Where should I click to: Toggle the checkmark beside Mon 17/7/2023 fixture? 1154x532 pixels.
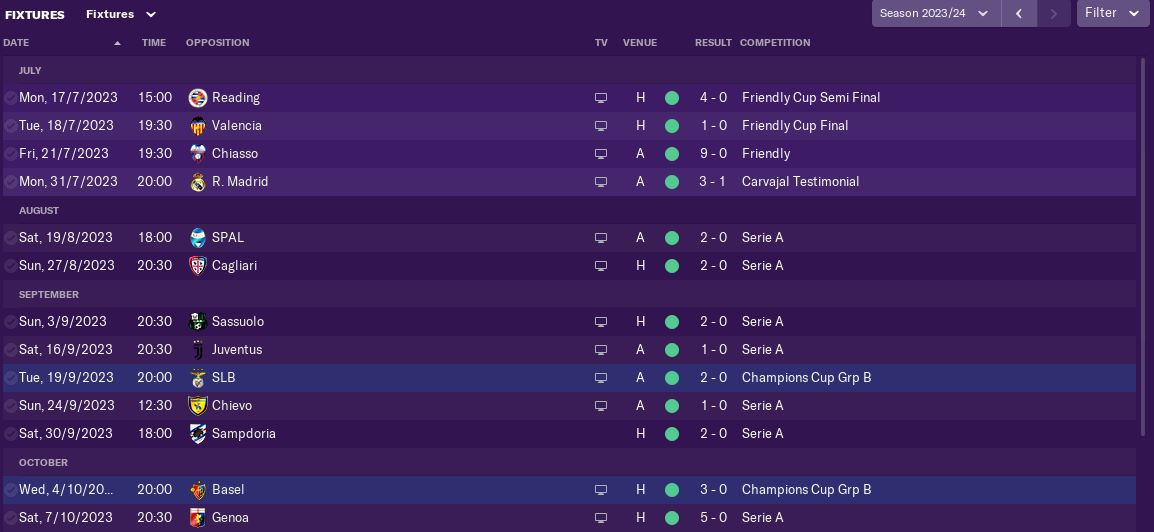coord(10,98)
